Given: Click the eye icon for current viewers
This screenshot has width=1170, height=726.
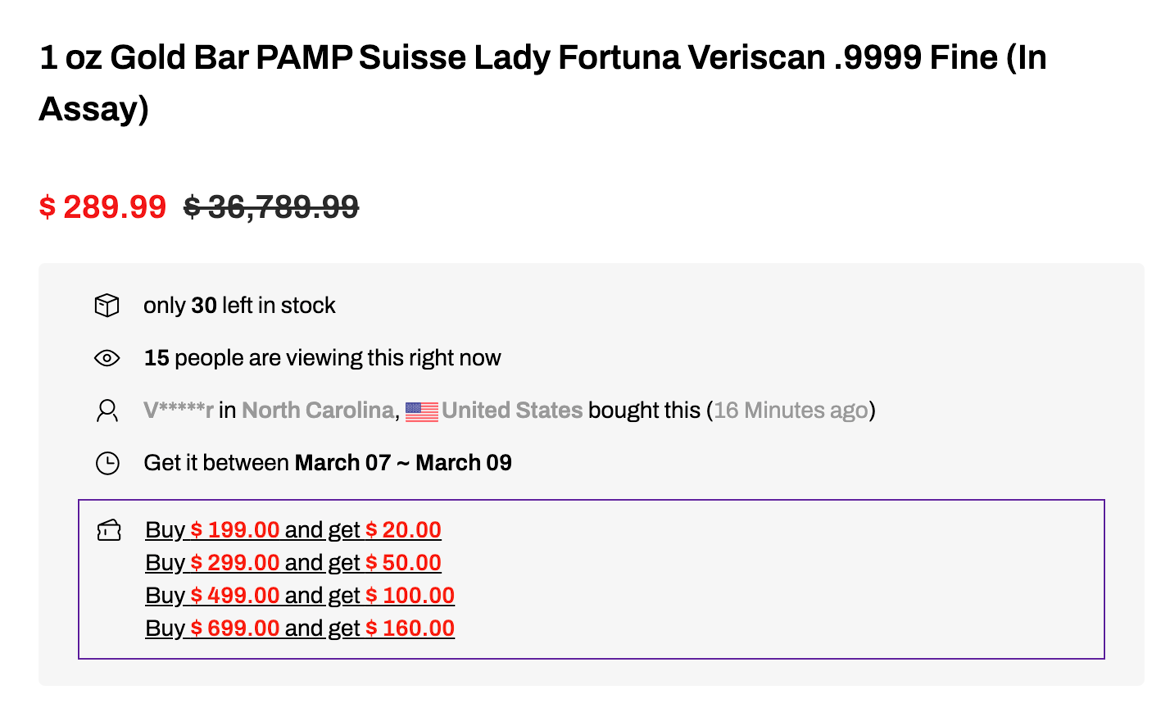Looking at the screenshot, I should [x=107, y=358].
